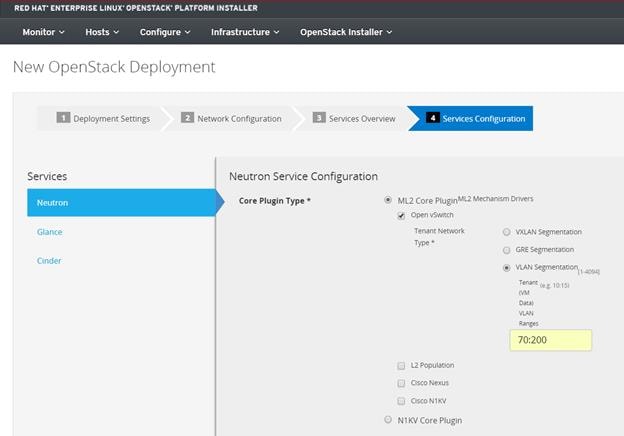624x436 pixels.
Task: Open the Hosts menu
Action: coord(102,32)
